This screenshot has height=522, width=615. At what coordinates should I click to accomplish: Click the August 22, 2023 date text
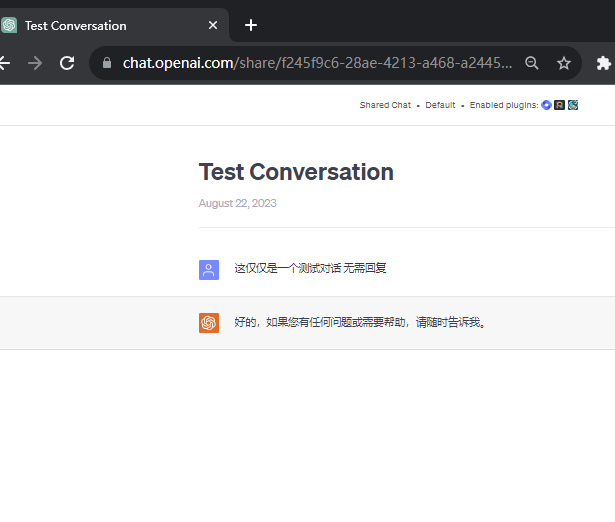click(237, 203)
